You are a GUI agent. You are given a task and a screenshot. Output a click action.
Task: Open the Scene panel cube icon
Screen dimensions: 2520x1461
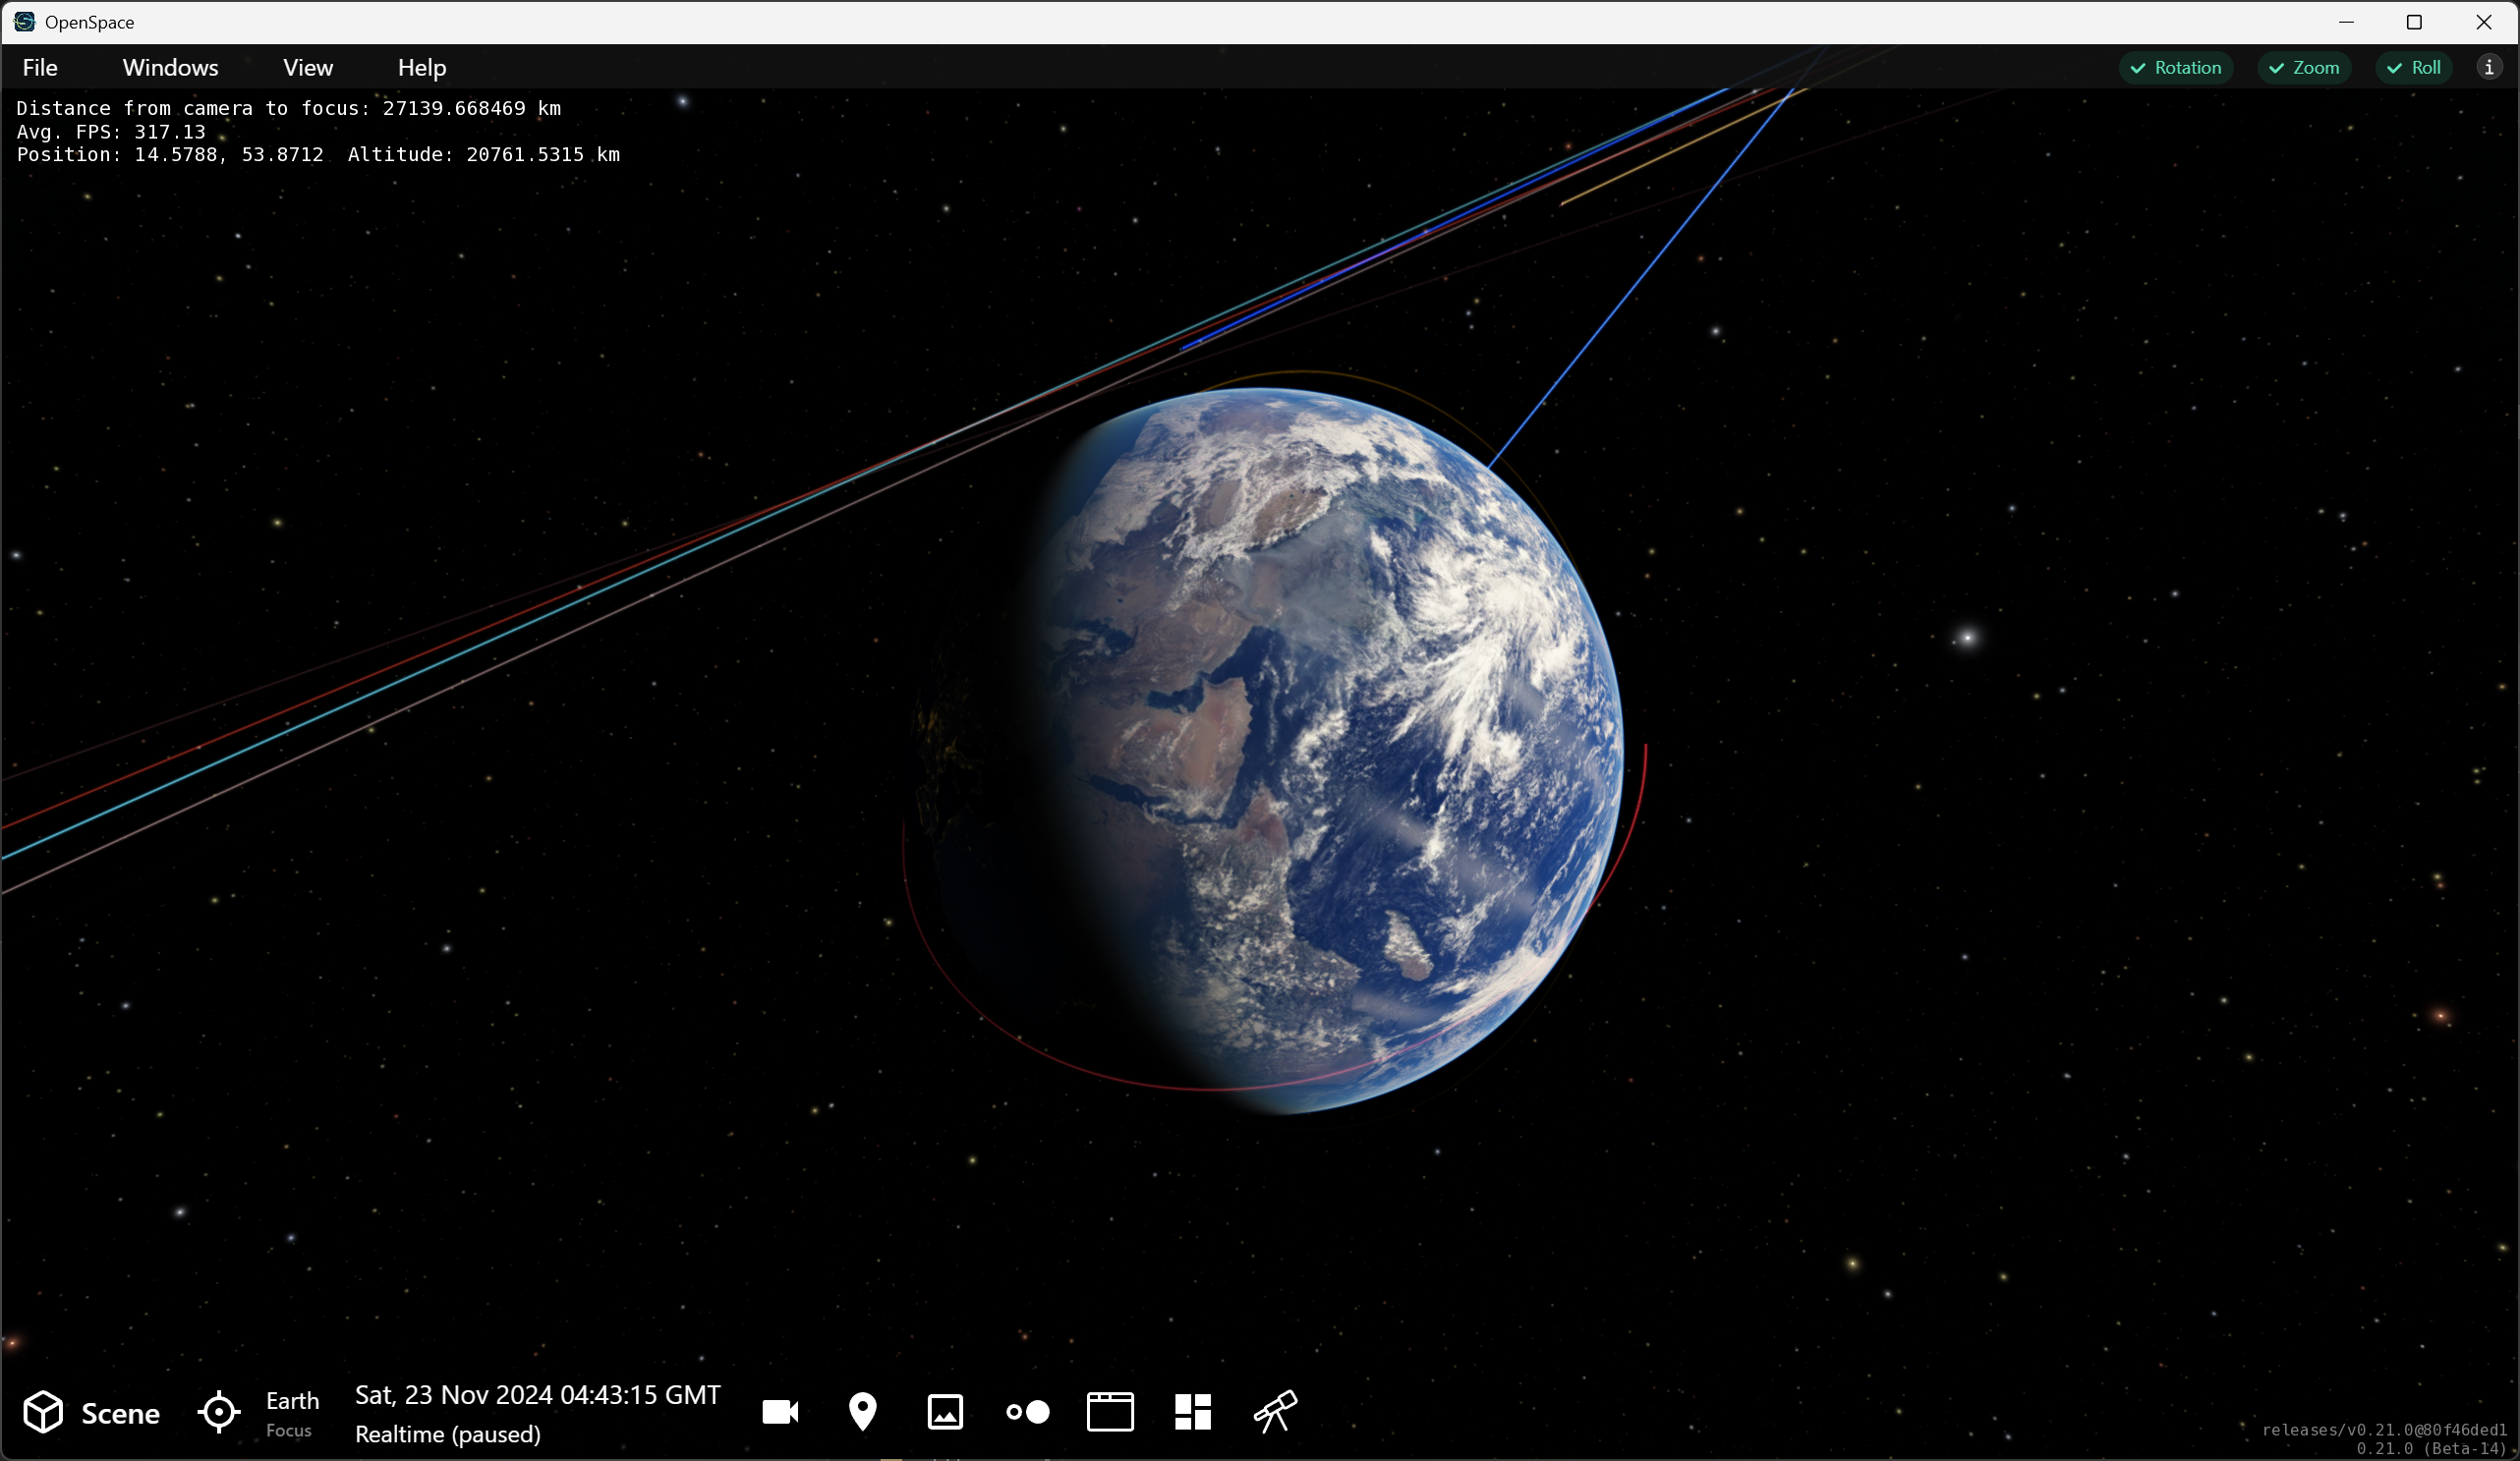pyautogui.click(x=43, y=1412)
